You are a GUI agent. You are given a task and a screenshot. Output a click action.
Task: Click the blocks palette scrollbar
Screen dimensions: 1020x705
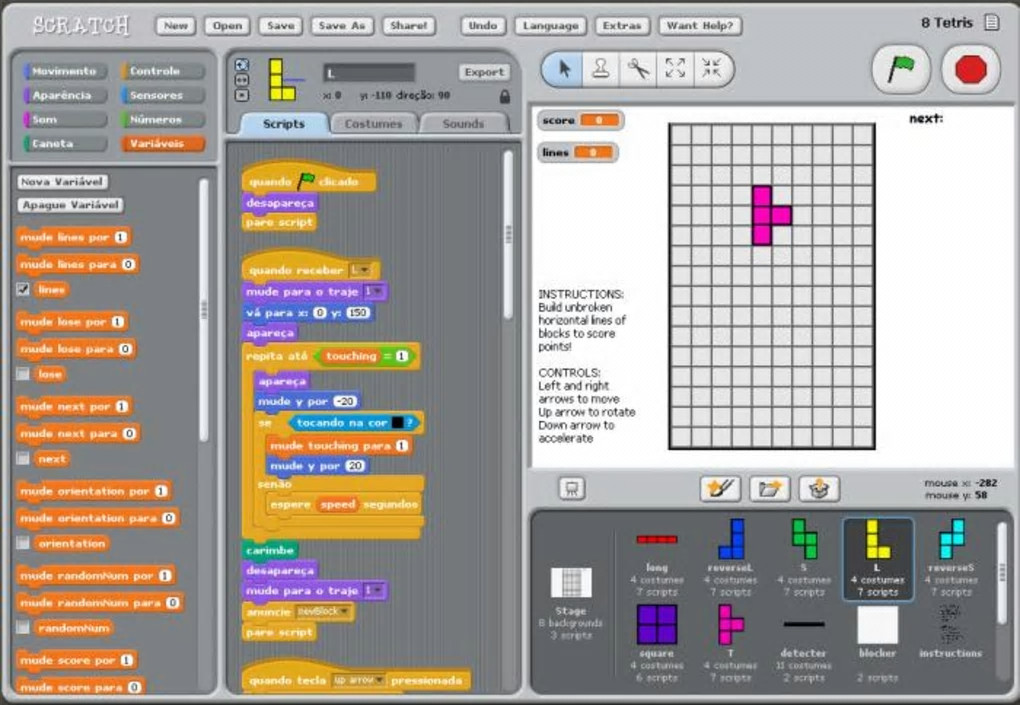[x=204, y=310]
